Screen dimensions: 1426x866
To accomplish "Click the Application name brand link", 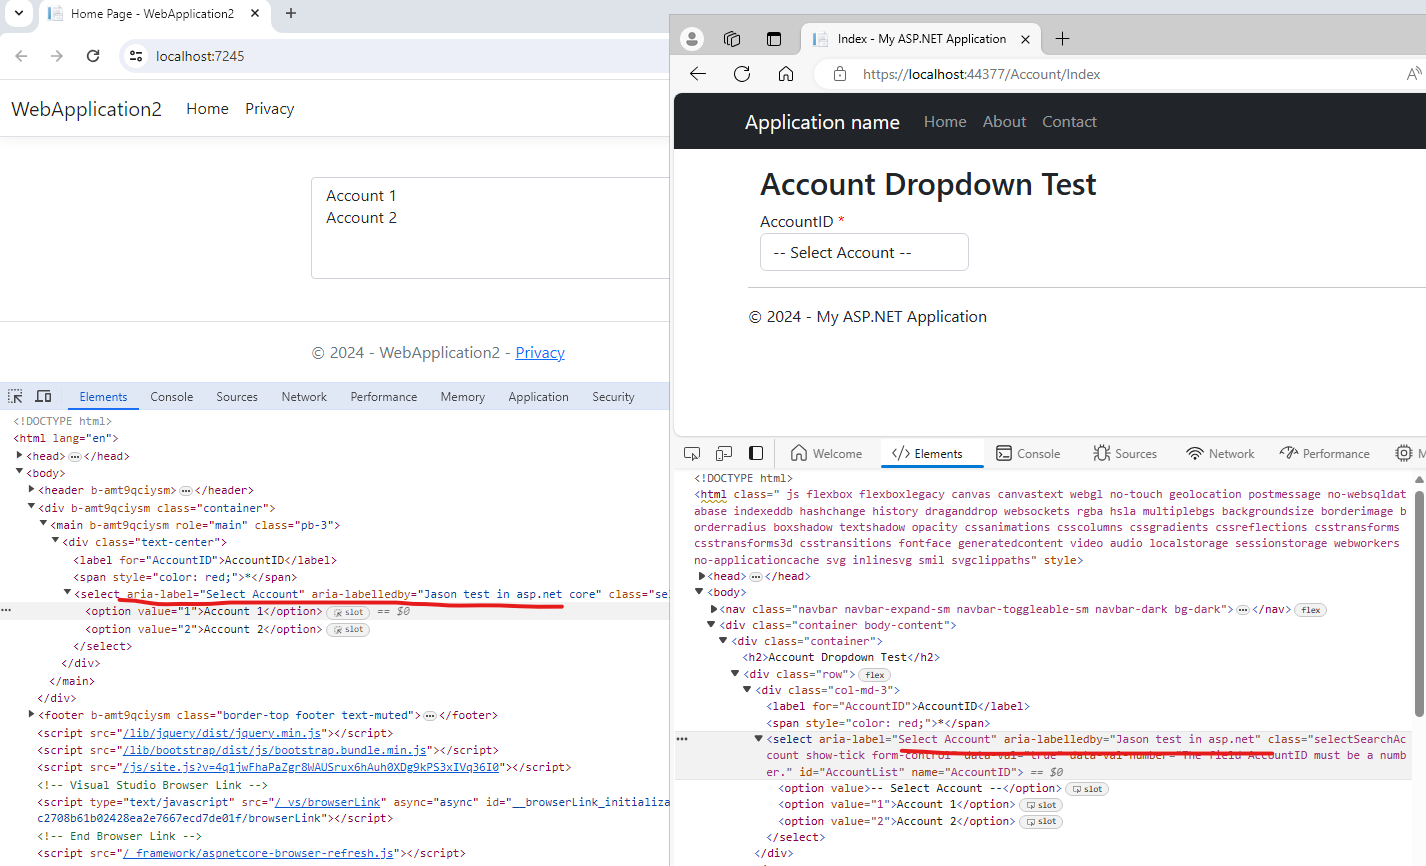I will (x=822, y=122).
